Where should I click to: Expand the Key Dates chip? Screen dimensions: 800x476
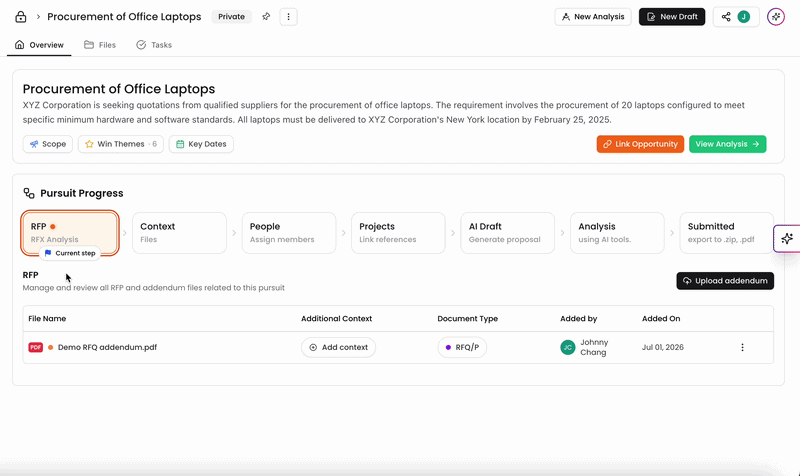pos(201,144)
